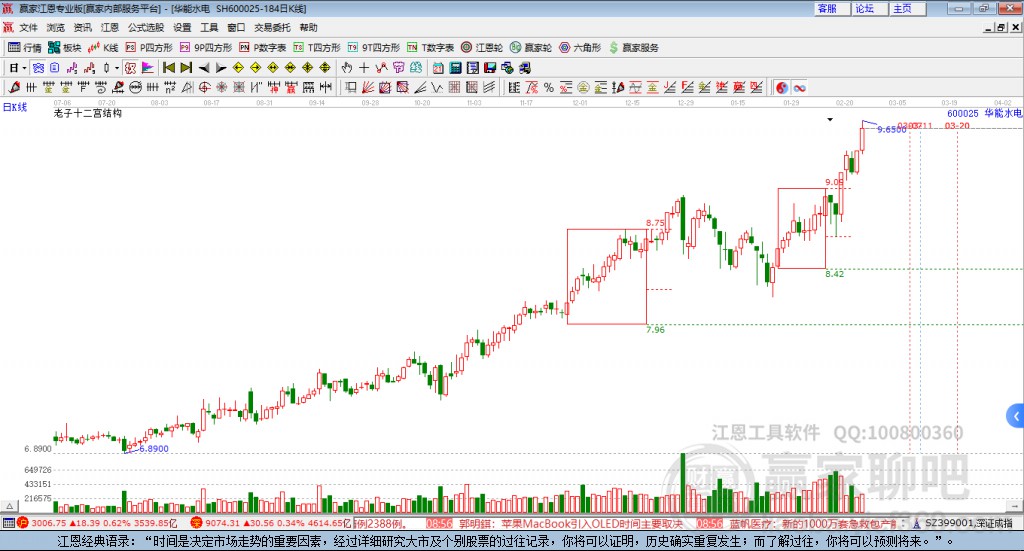Click the yin-yang icon
1024x551 pixels.
pyautogui.click(x=782, y=87)
